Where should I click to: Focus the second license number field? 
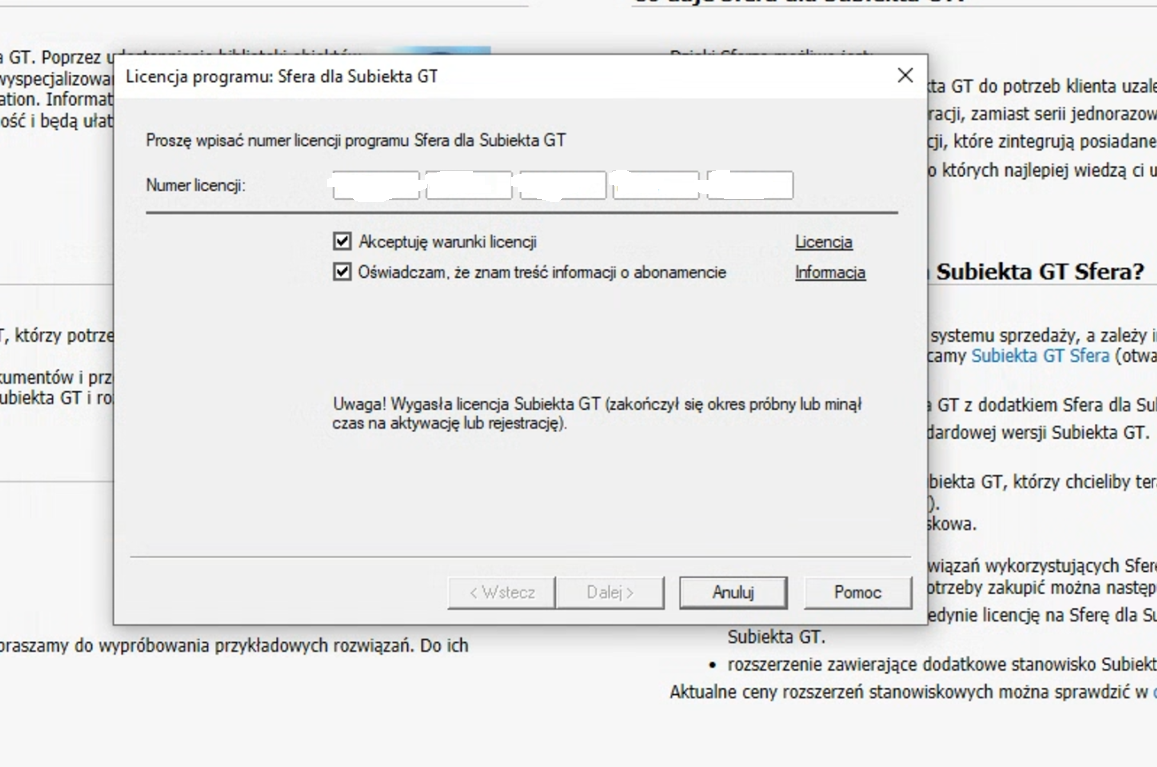click(x=469, y=185)
